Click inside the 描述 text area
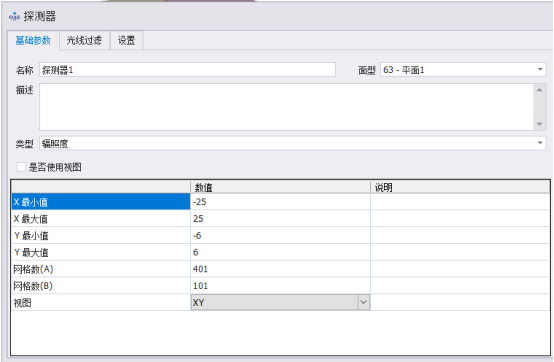This screenshot has width=554, height=362. tap(286, 107)
